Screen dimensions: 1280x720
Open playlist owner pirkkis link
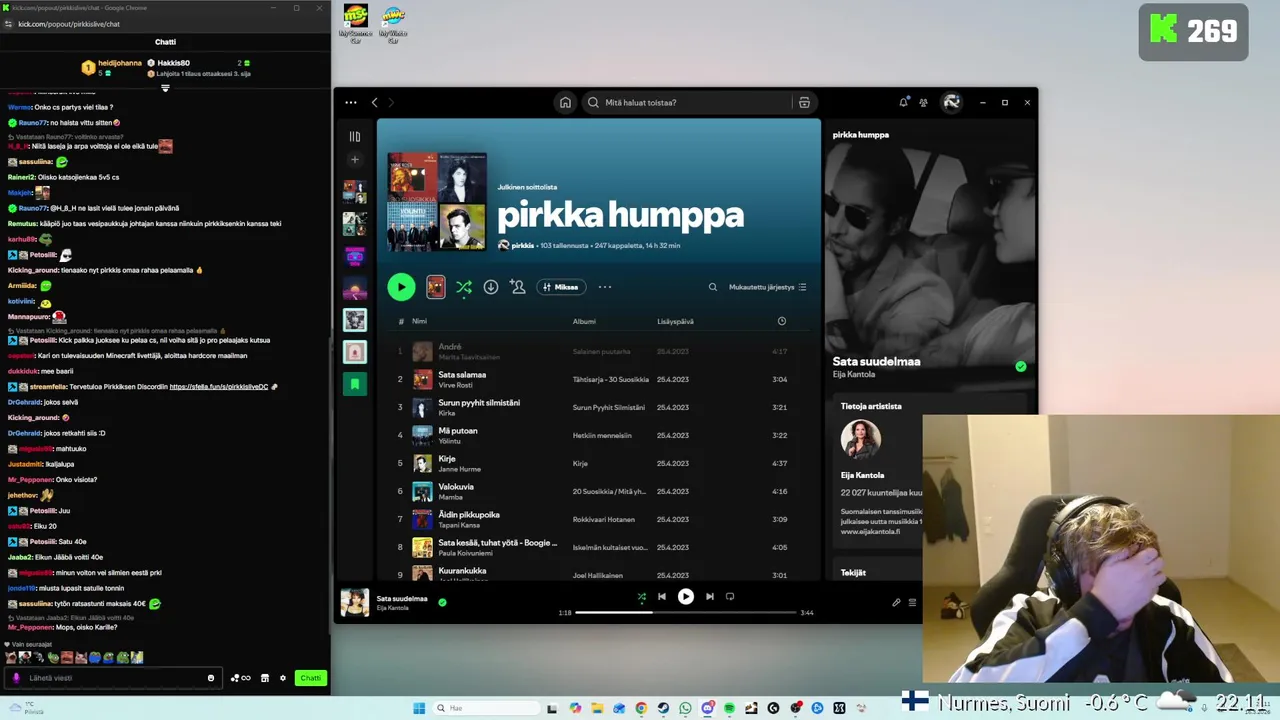click(x=522, y=245)
